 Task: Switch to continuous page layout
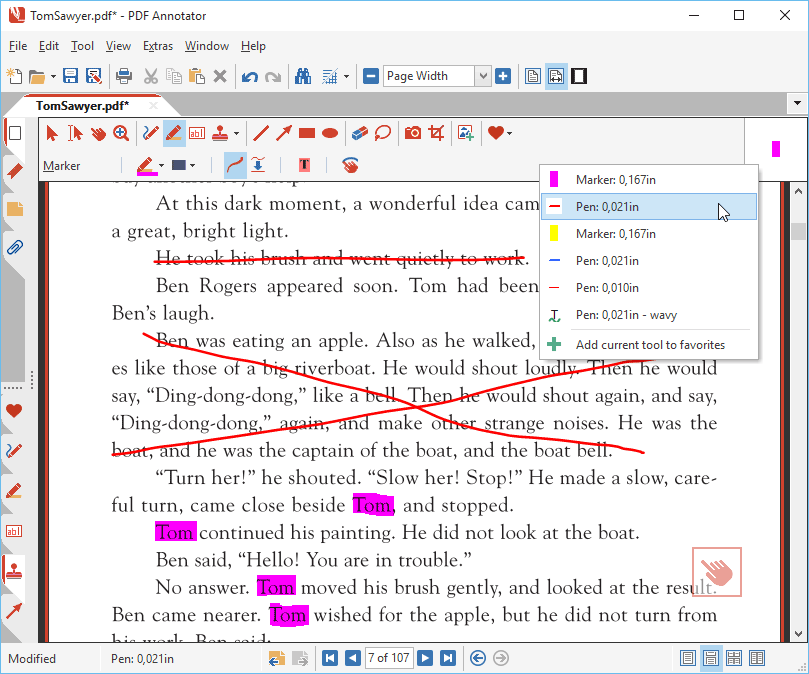pos(710,658)
